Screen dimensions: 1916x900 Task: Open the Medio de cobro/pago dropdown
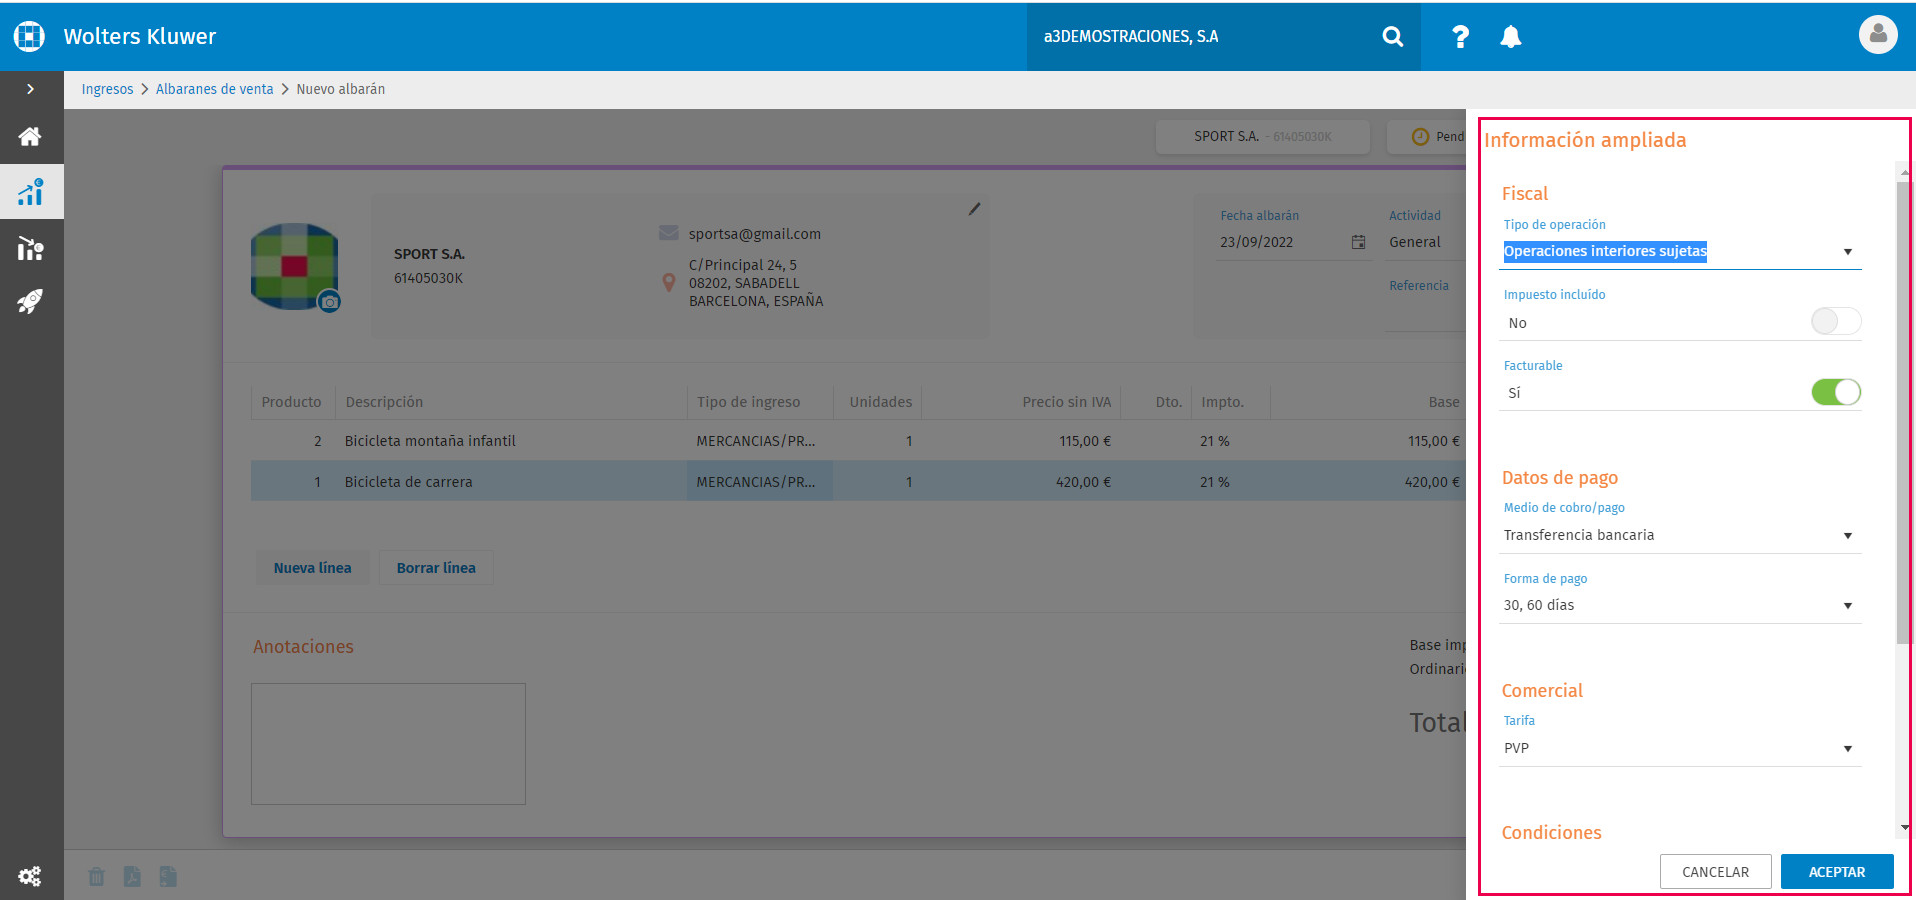click(1680, 535)
